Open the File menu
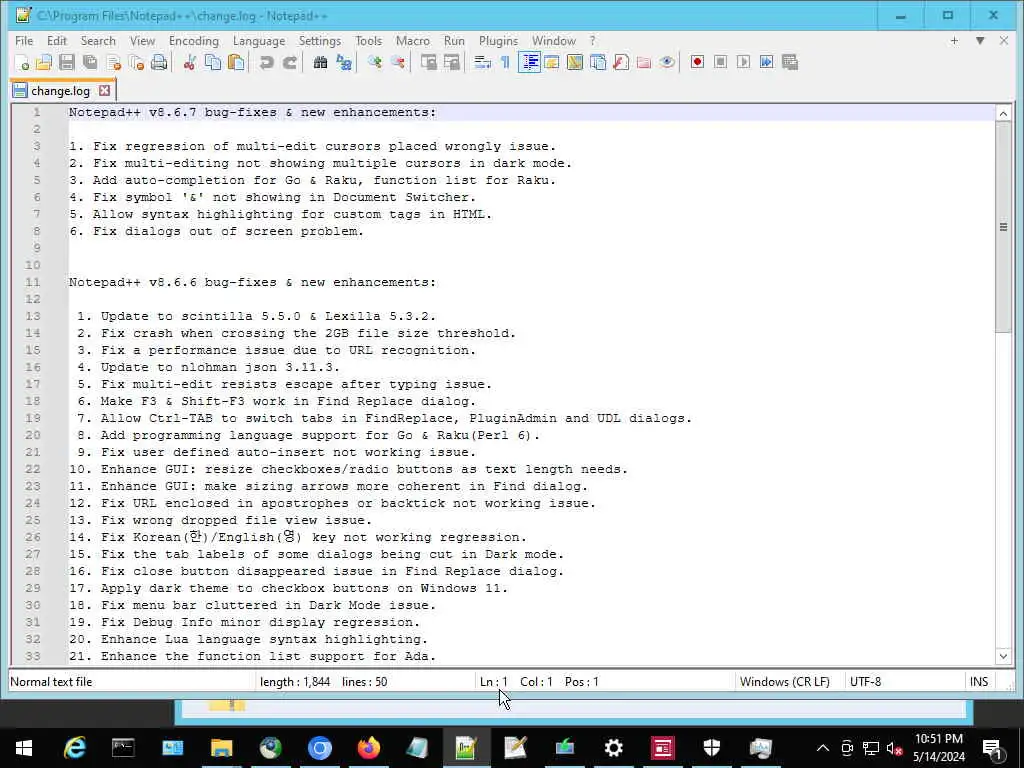 [24, 40]
